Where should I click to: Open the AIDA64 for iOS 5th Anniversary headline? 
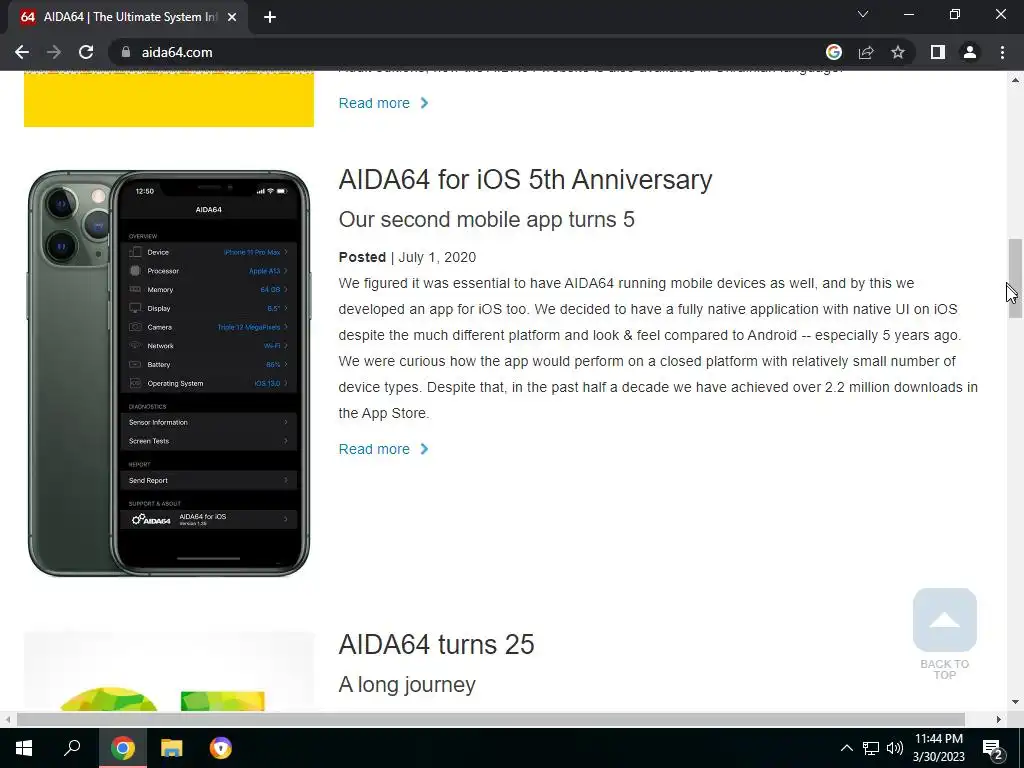[525, 180]
